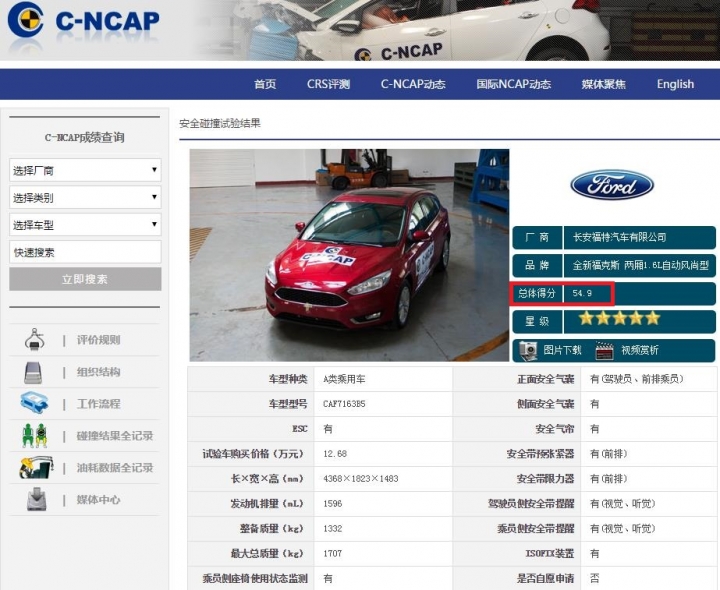720x590 pixels.
Task: Select engine displacement value 1596
Action: pyautogui.click(x=332, y=504)
